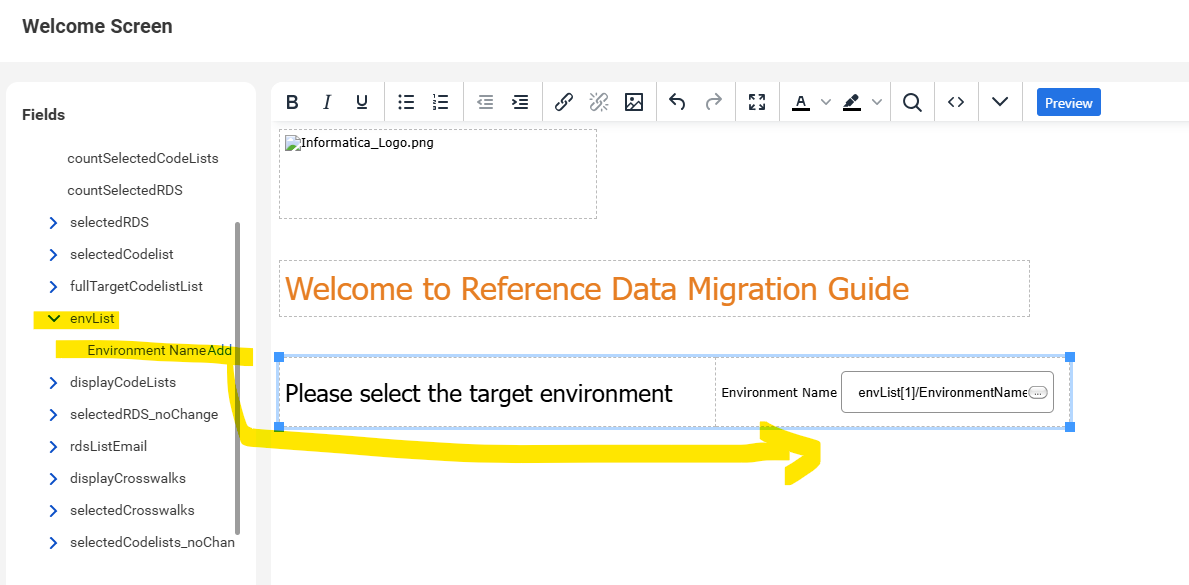Select the countSelectedCodeLists field
1189x585 pixels.
pos(143,159)
